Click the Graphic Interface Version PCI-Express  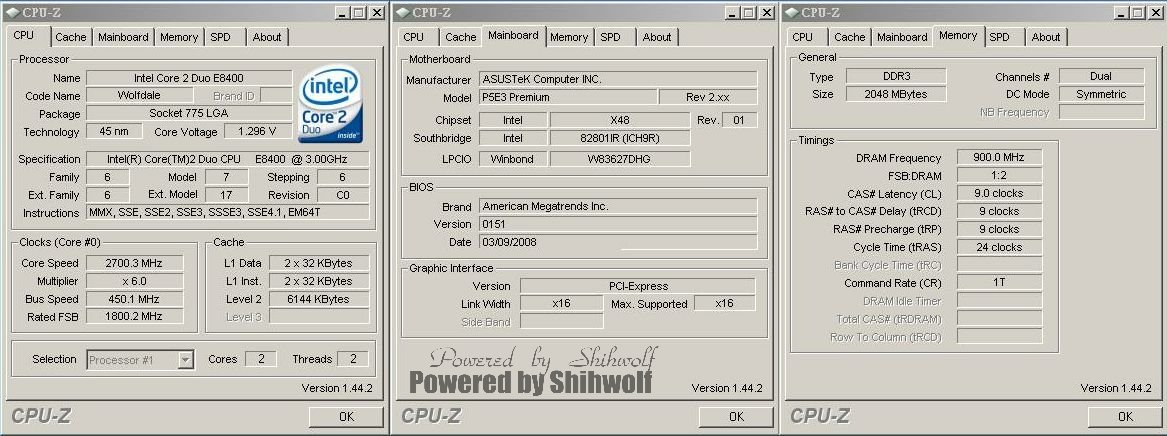click(x=637, y=286)
